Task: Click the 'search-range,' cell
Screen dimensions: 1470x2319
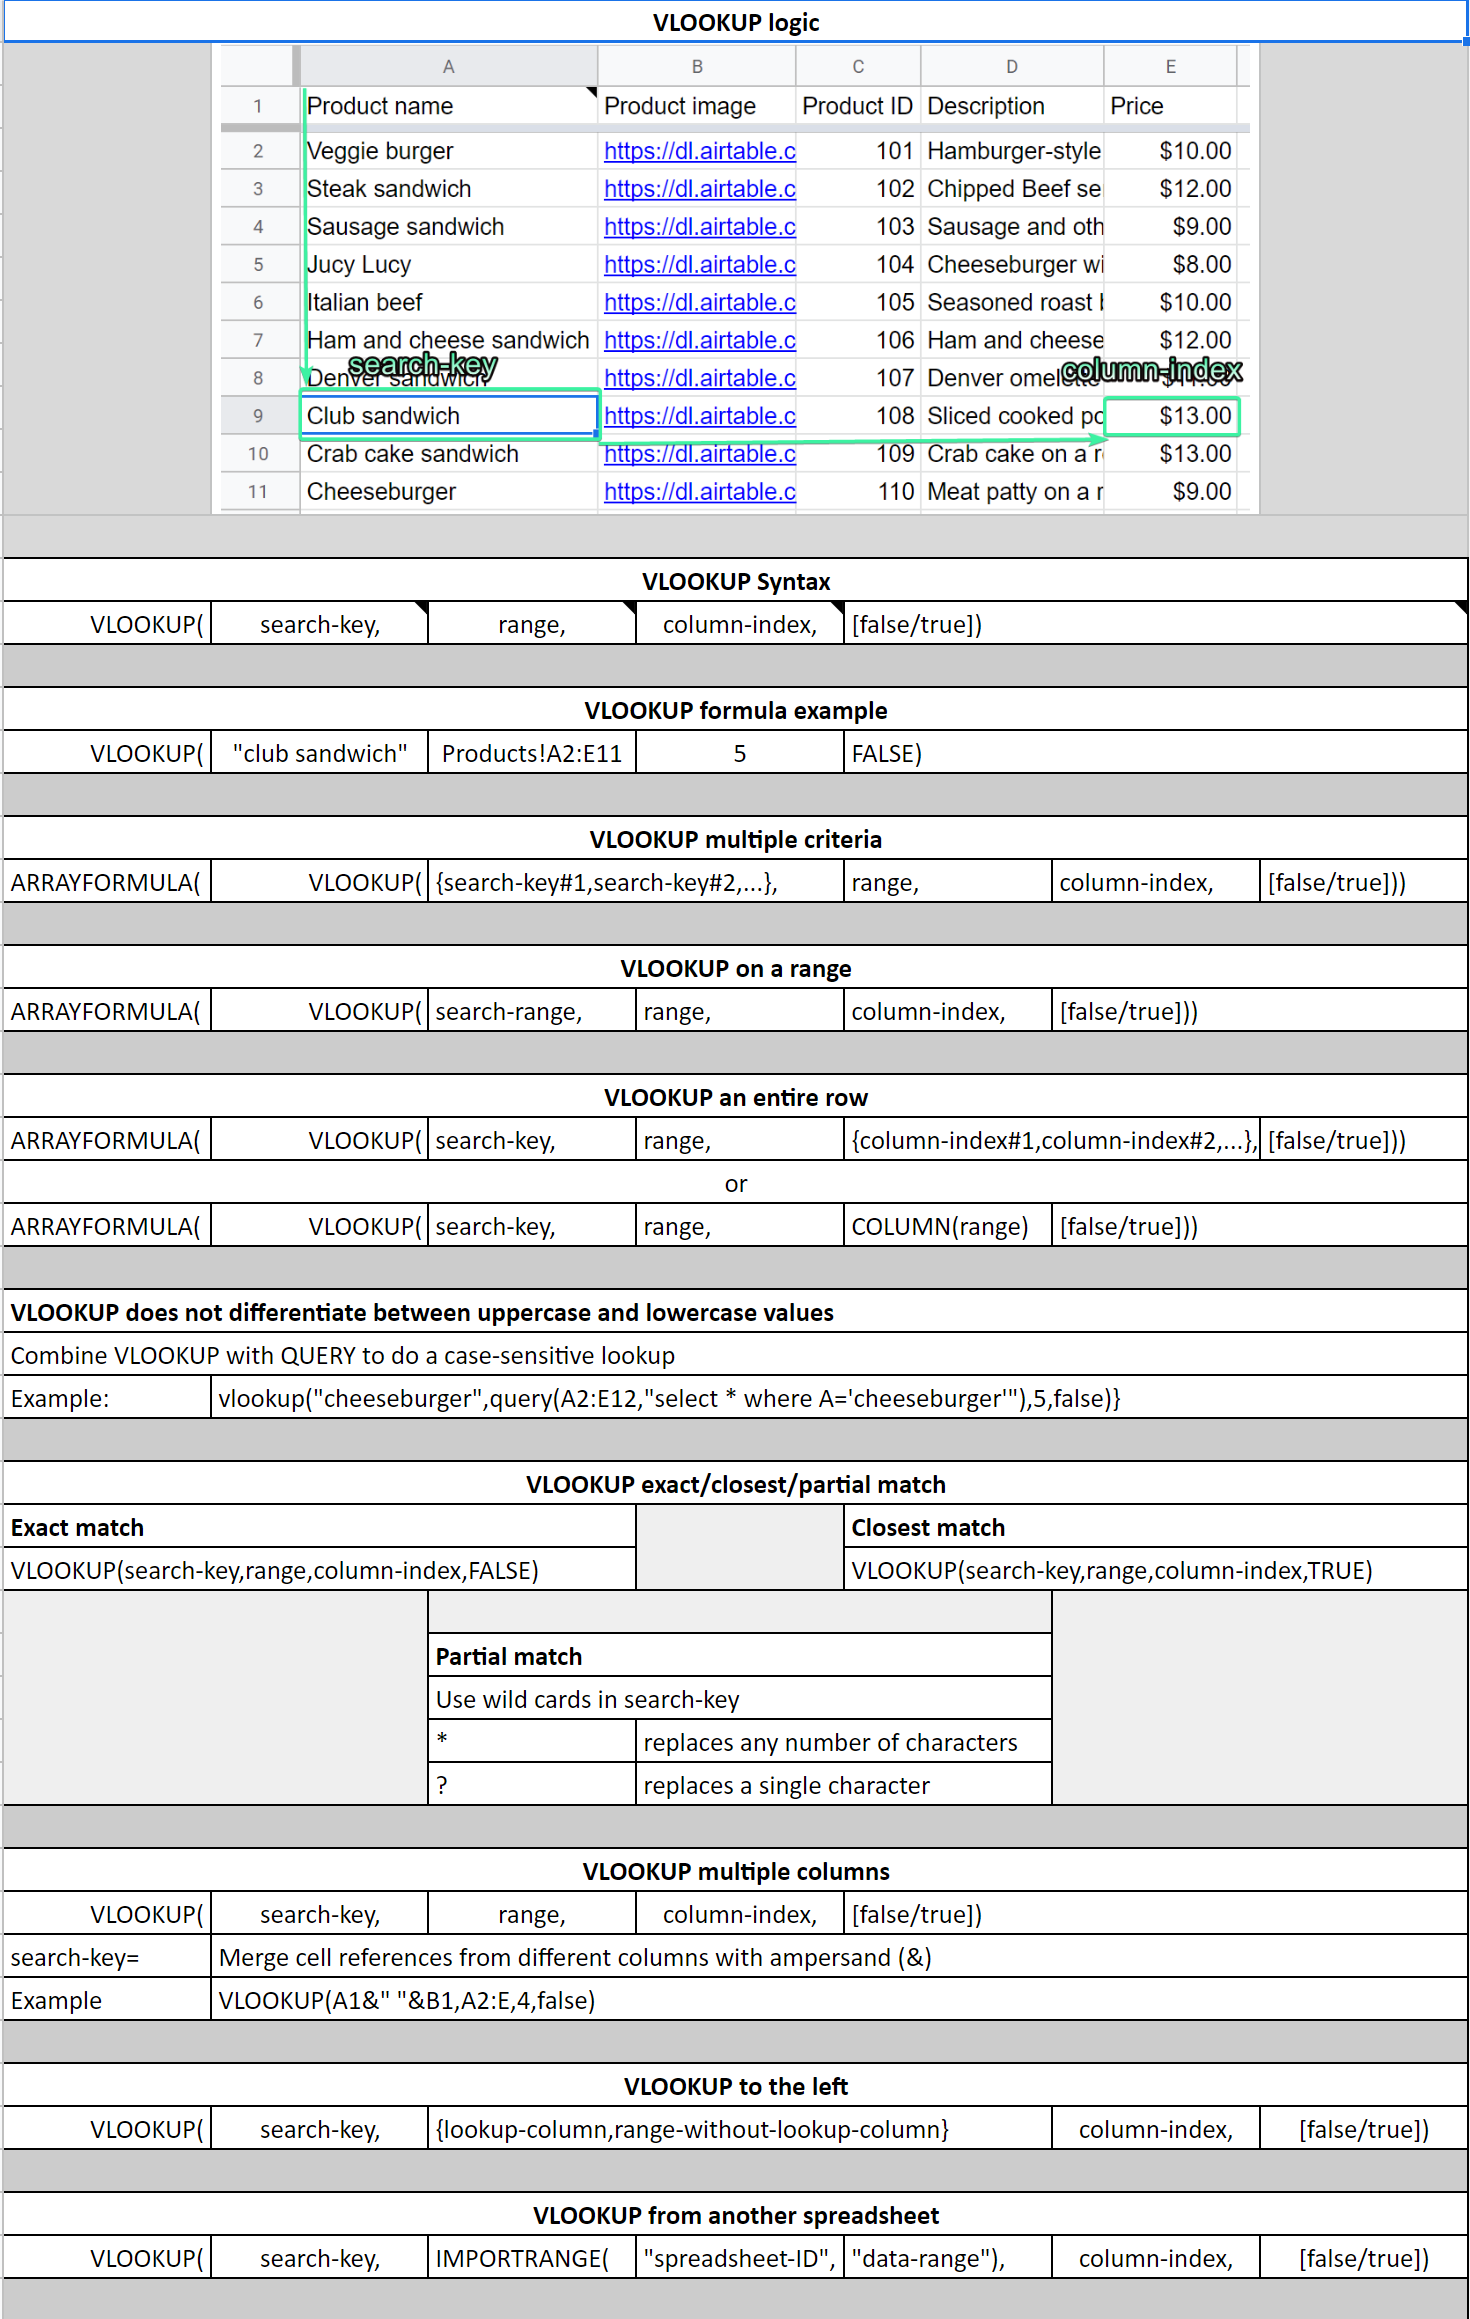Action: (x=532, y=1011)
